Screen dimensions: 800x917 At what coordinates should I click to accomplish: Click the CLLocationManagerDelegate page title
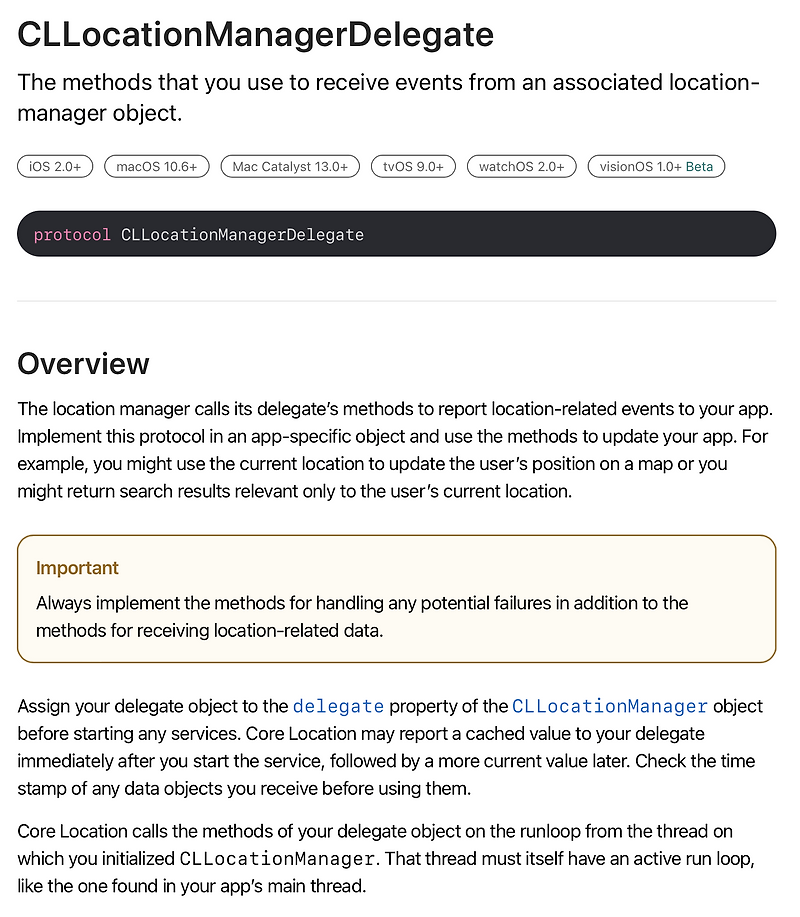256,35
